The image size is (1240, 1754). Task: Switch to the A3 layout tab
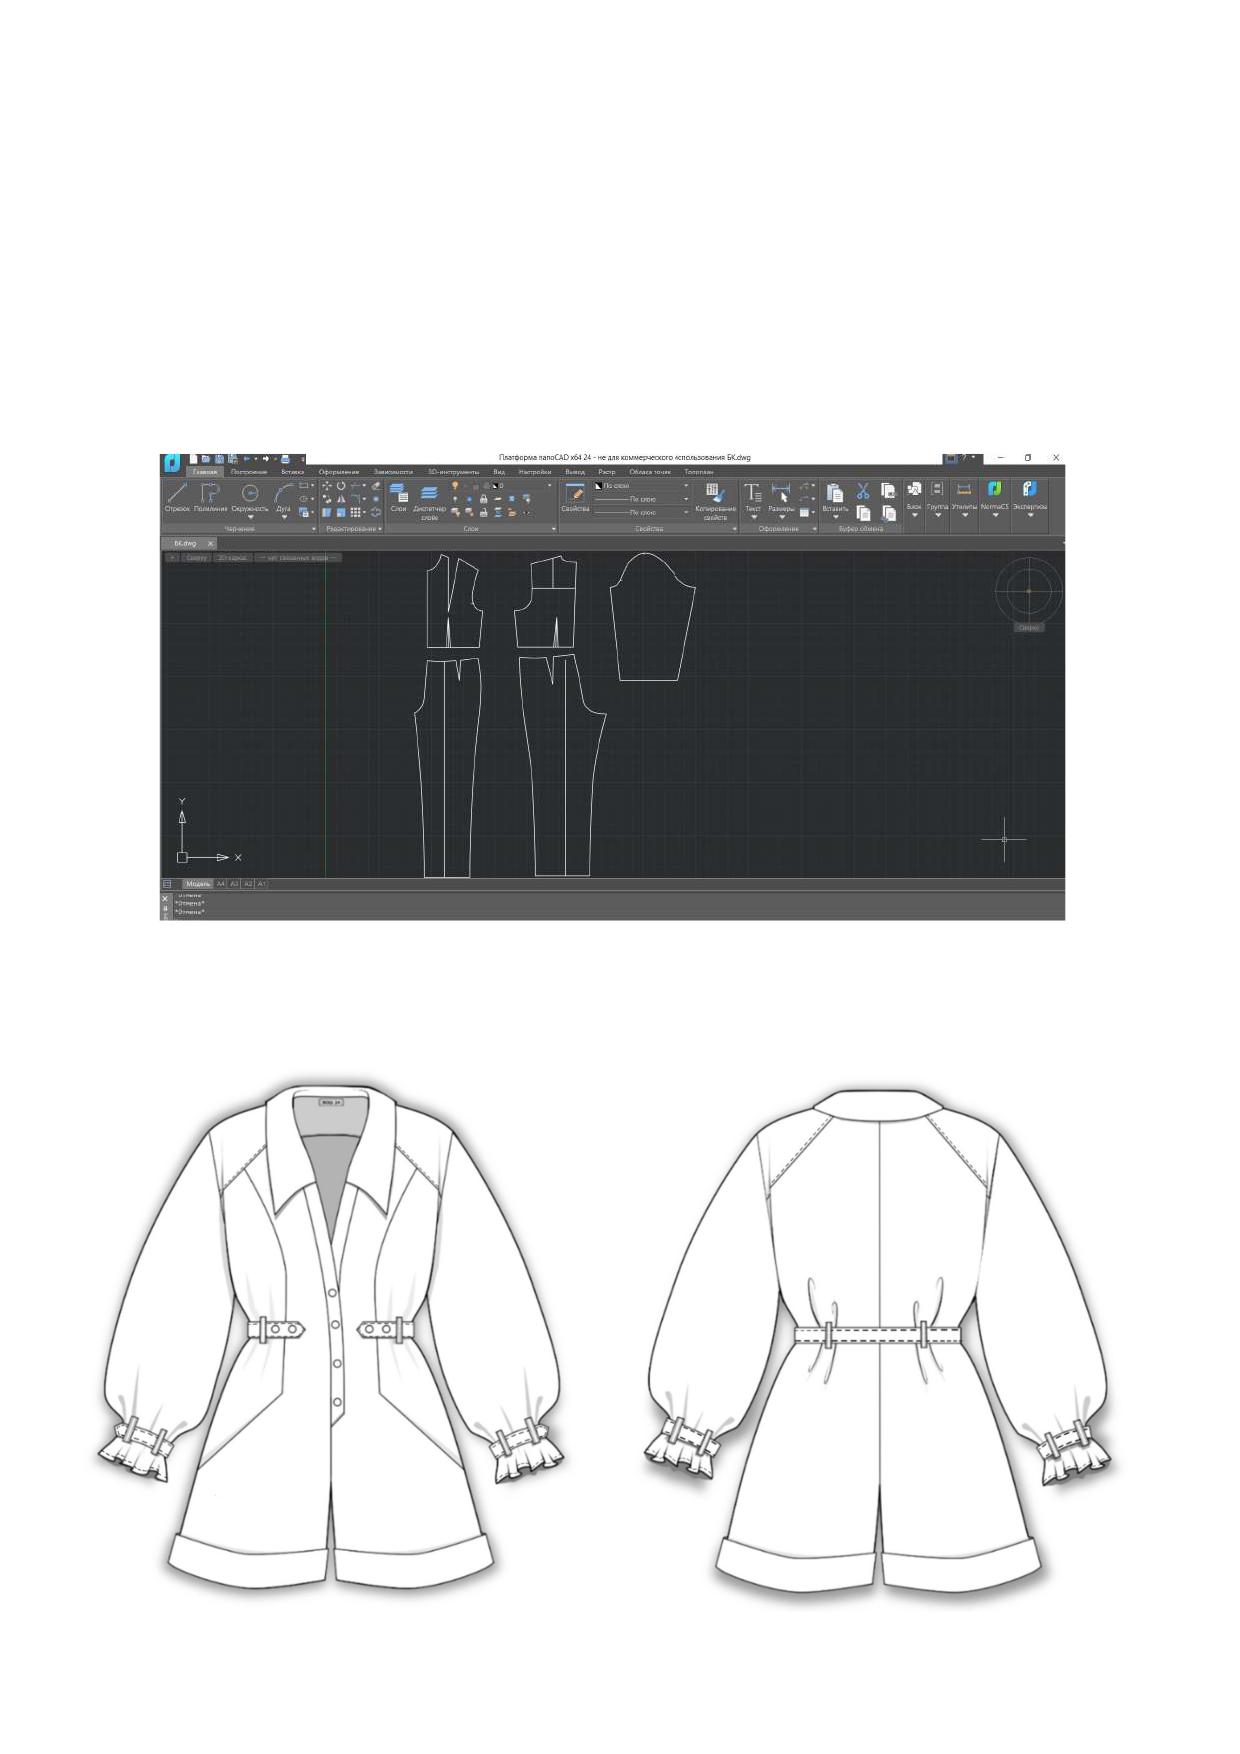(x=235, y=884)
